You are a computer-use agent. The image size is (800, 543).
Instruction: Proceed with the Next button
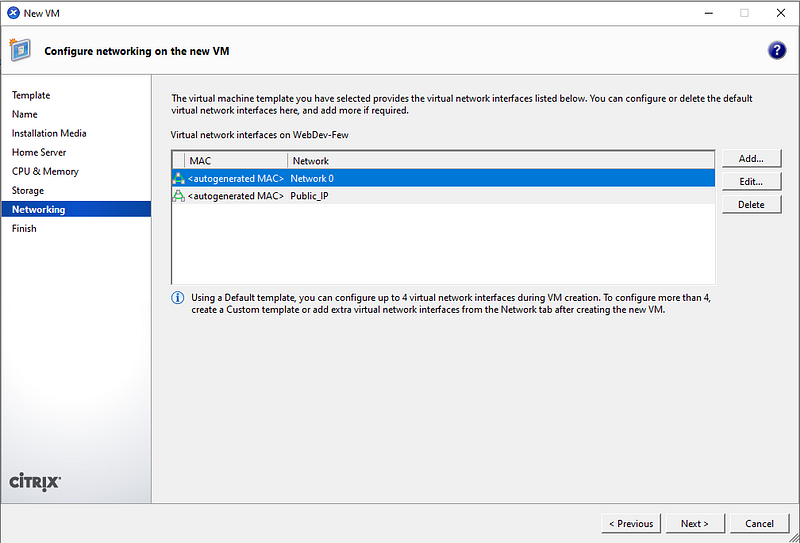click(694, 523)
